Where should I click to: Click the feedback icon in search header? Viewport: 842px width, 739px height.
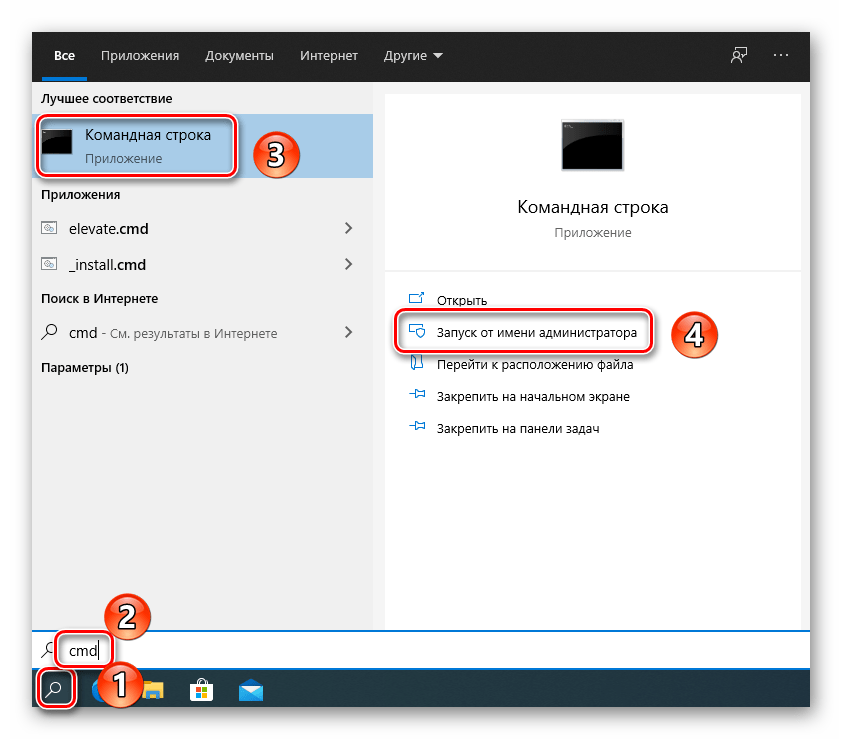point(739,56)
